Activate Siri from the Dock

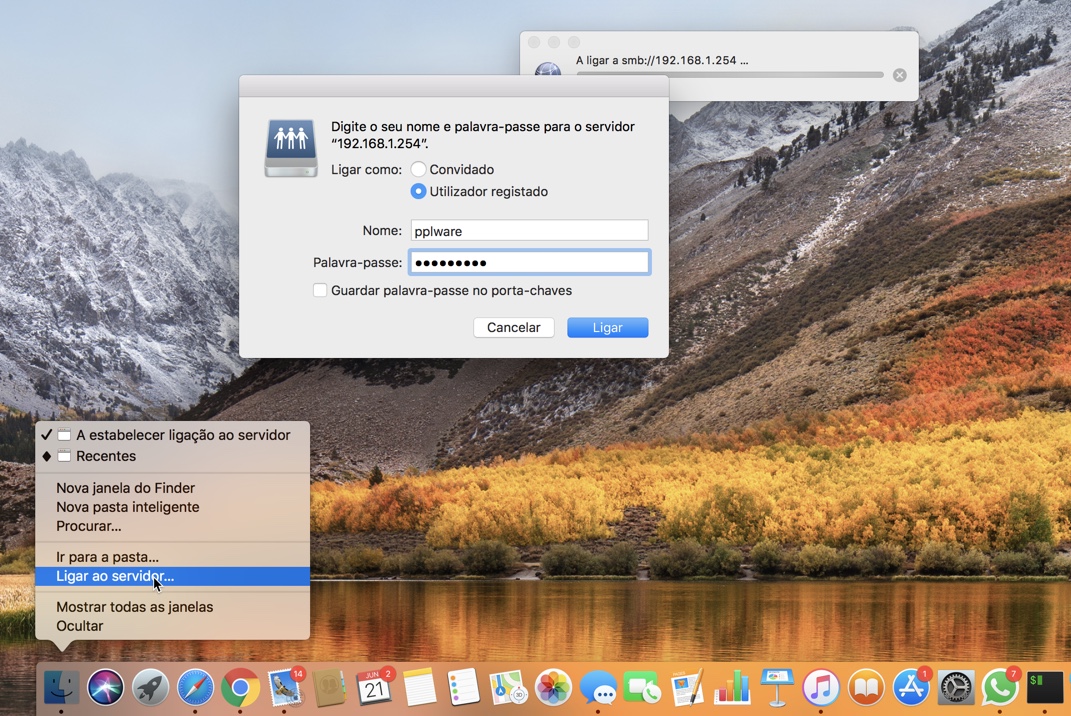105,687
